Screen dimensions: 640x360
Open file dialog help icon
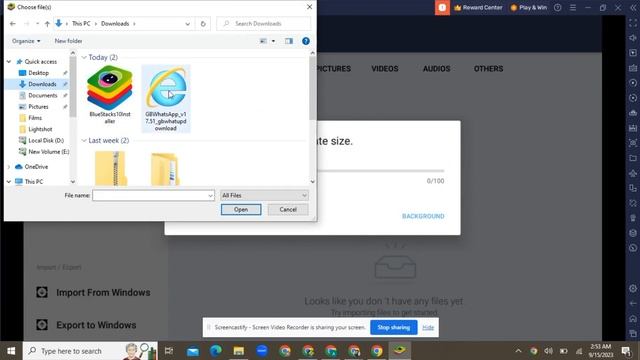[x=306, y=41]
